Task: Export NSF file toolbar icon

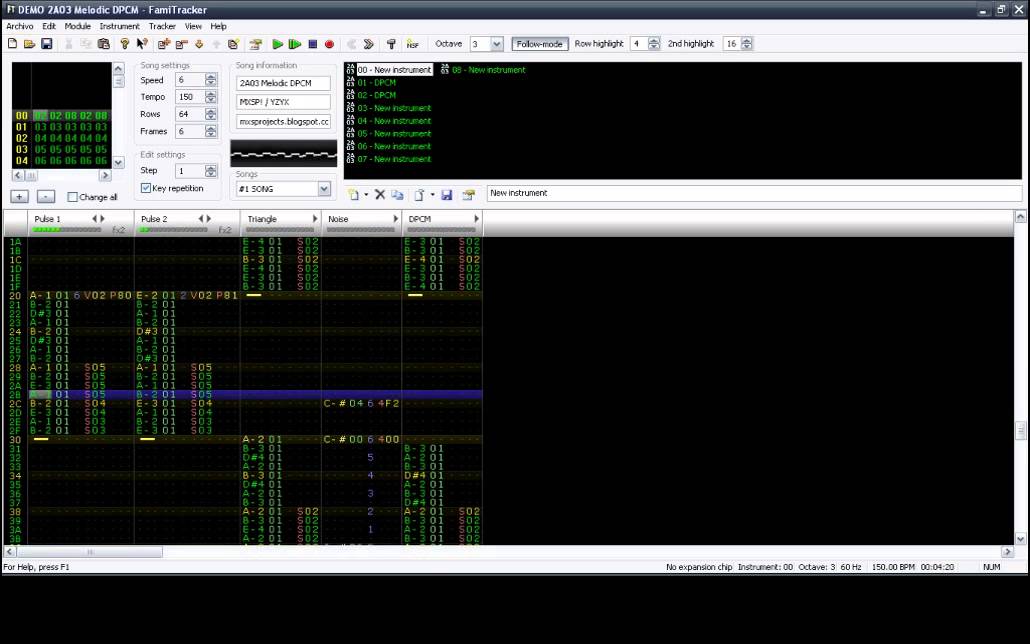Action: point(413,44)
